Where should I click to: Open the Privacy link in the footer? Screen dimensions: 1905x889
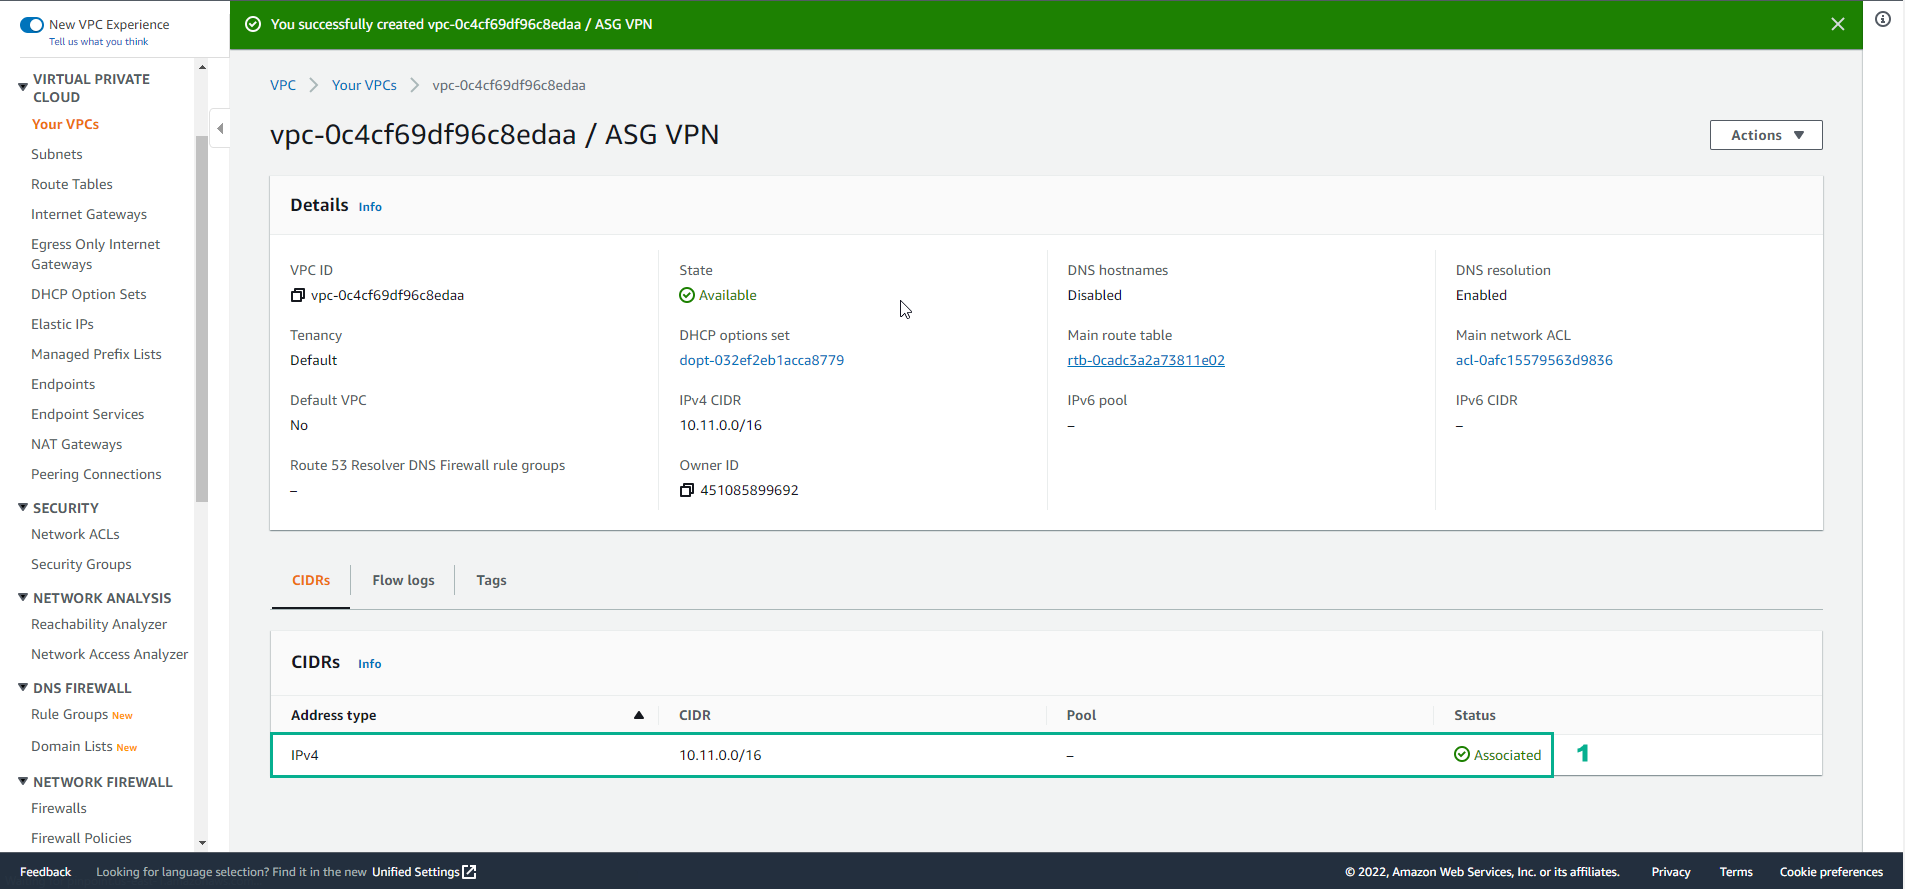[1671, 872]
